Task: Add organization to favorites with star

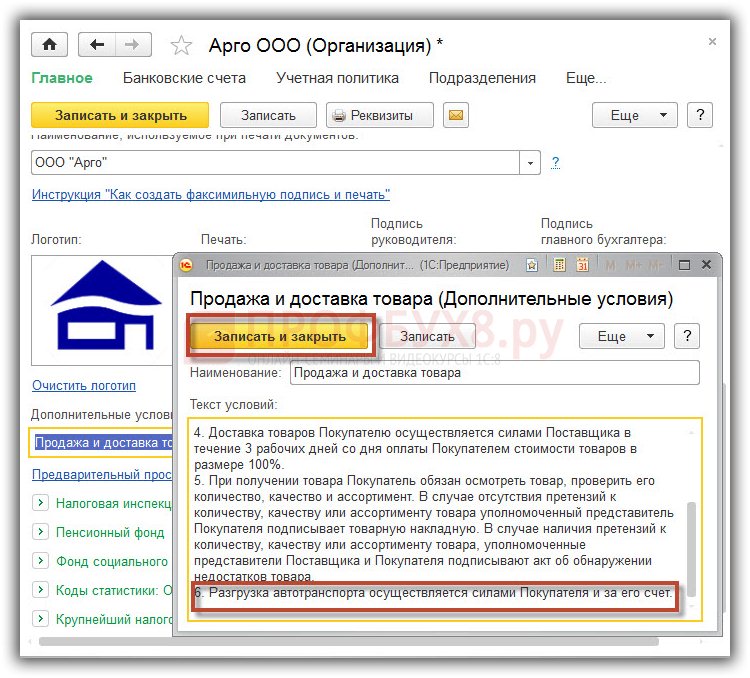Action: pyautogui.click(x=181, y=46)
